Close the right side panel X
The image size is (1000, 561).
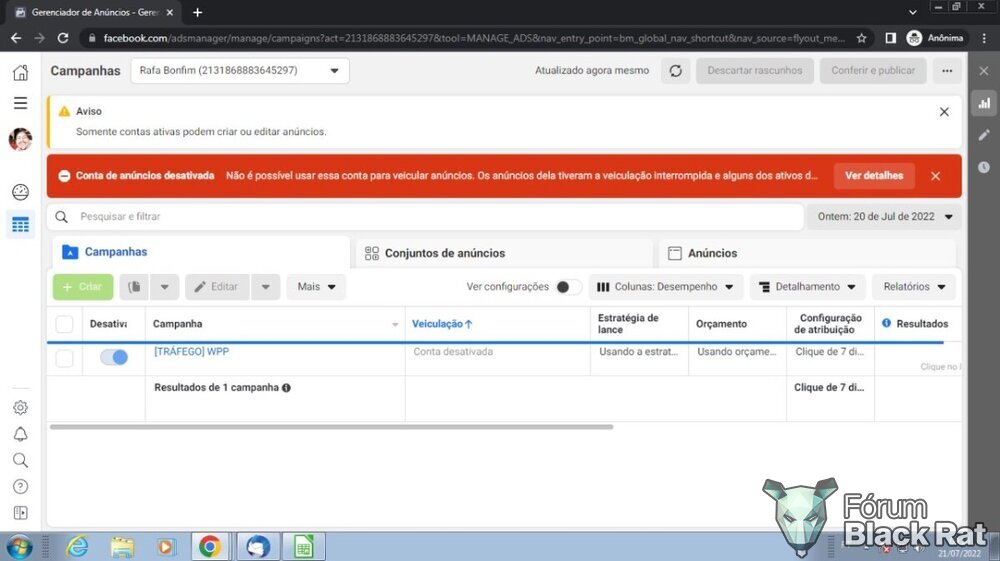[984, 71]
